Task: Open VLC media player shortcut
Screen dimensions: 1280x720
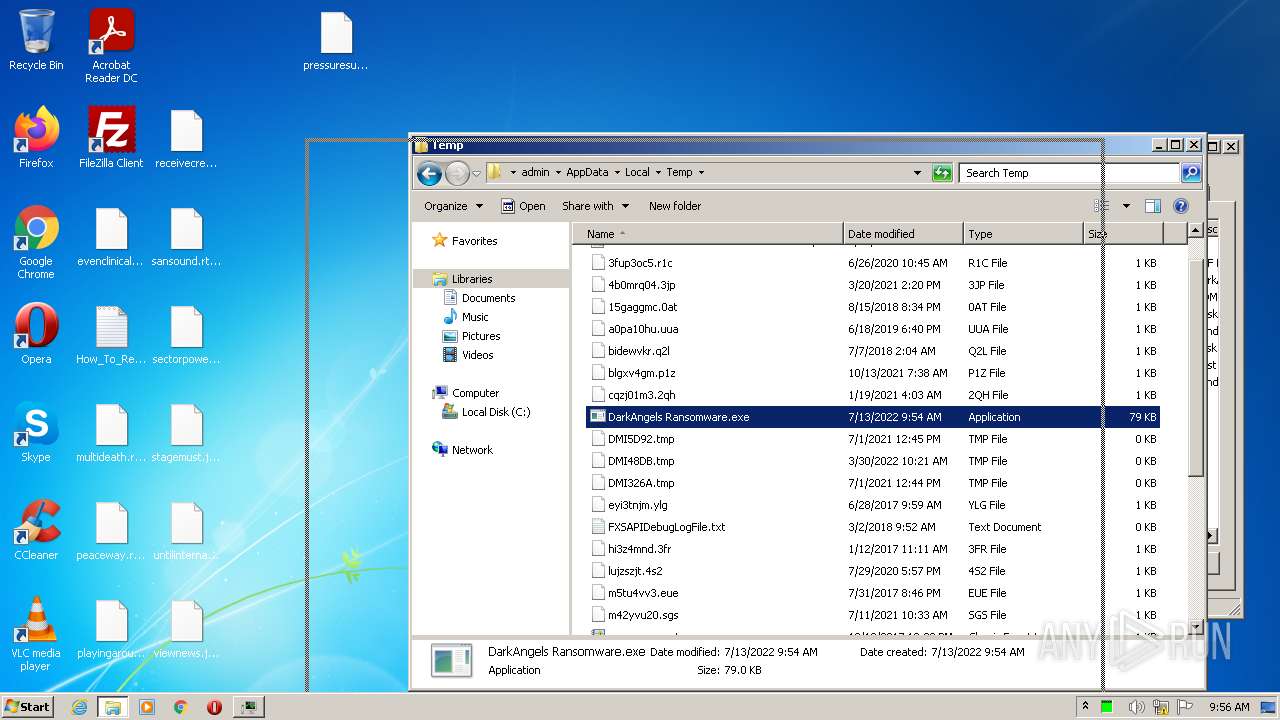Action: (36, 635)
